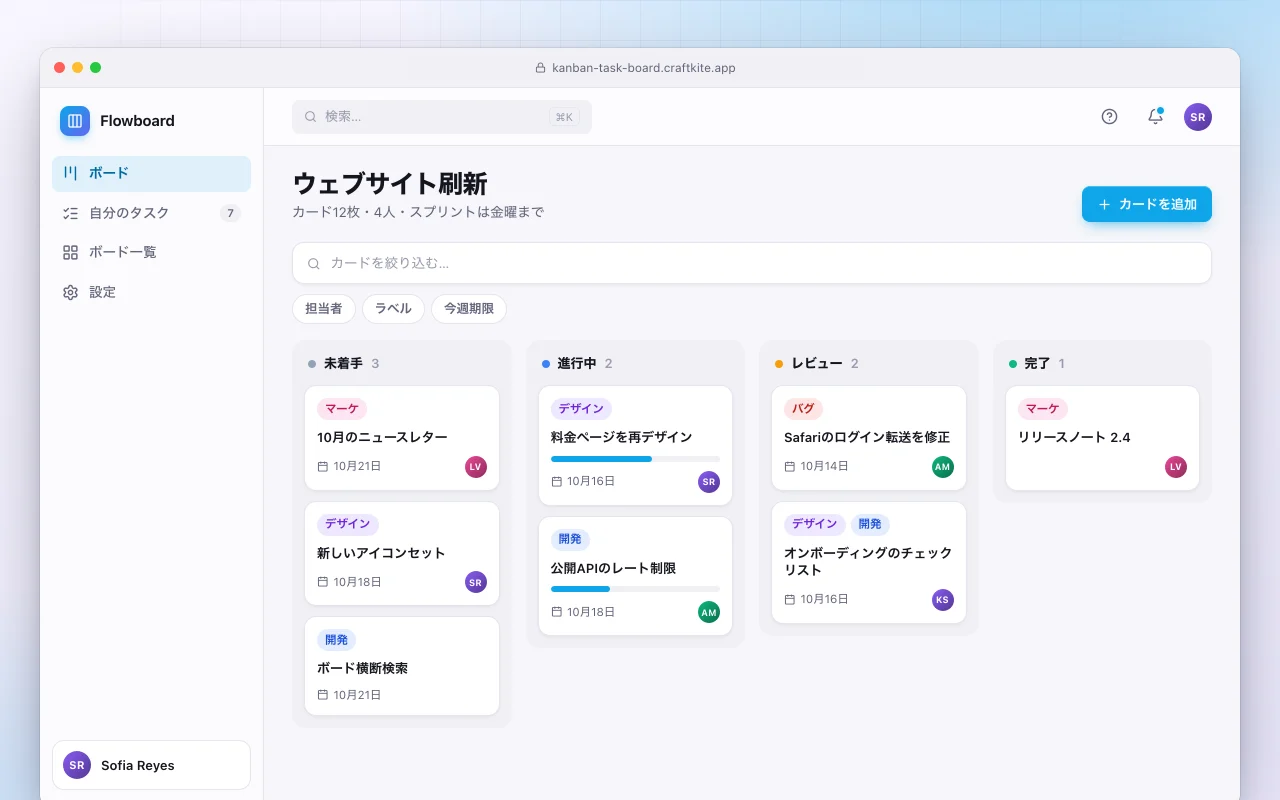Click progress bar on 公開APIのレート制限 card
The image size is (1280, 800).
635,589
